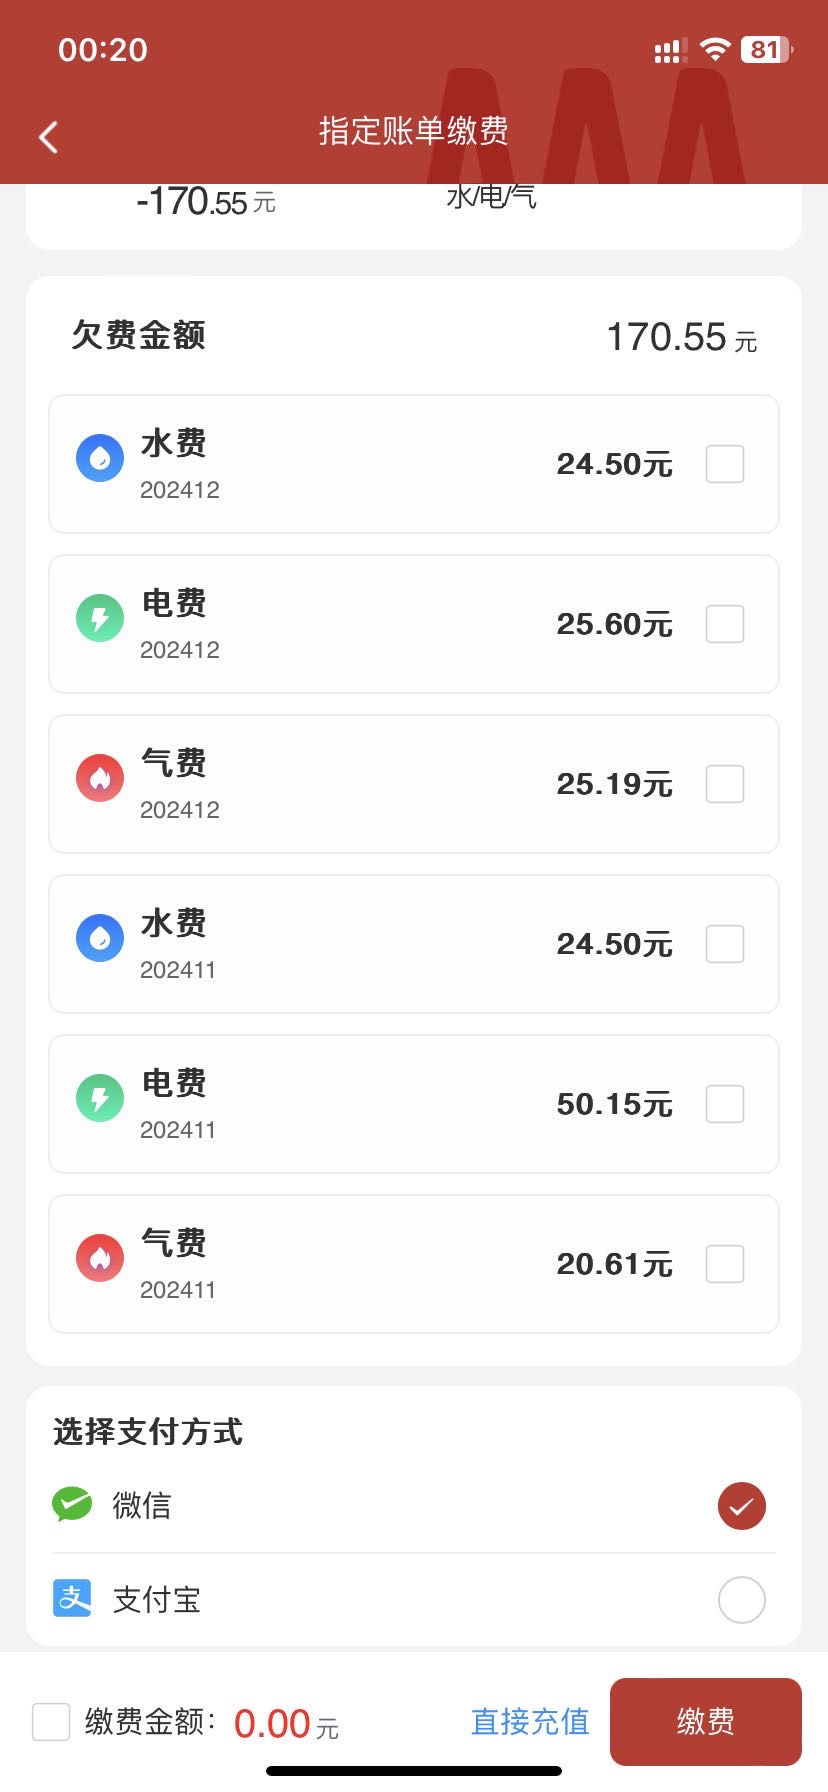Check the 25.60元 electricity bill checkbox
The width and height of the screenshot is (828, 1792).
tap(725, 624)
